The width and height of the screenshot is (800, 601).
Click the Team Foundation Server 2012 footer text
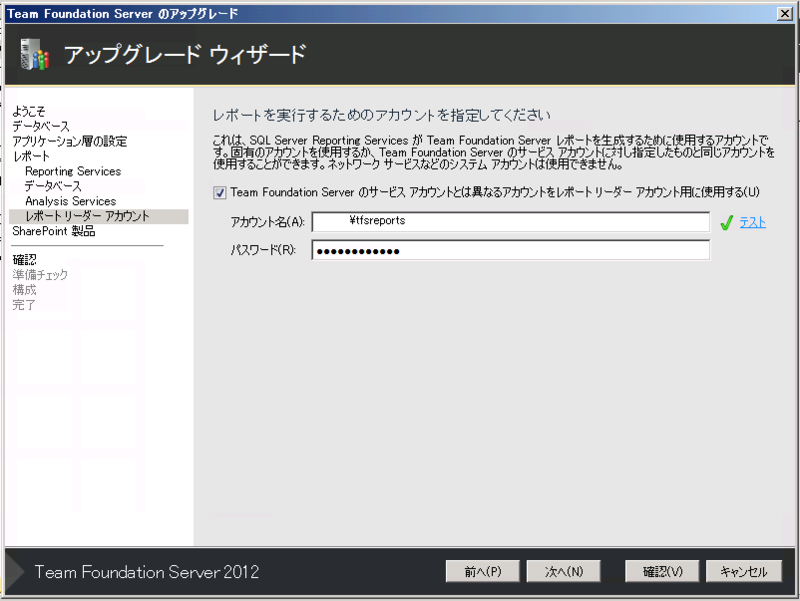[x=147, y=572]
